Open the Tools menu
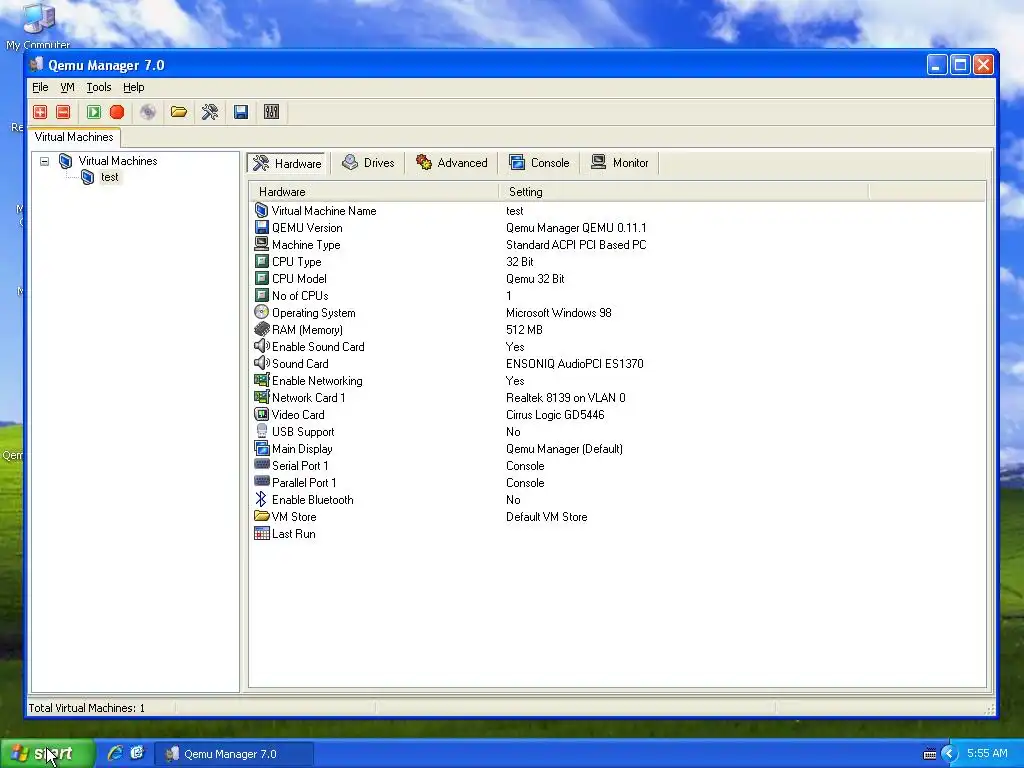 pyautogui.click(x=99, y=87)
